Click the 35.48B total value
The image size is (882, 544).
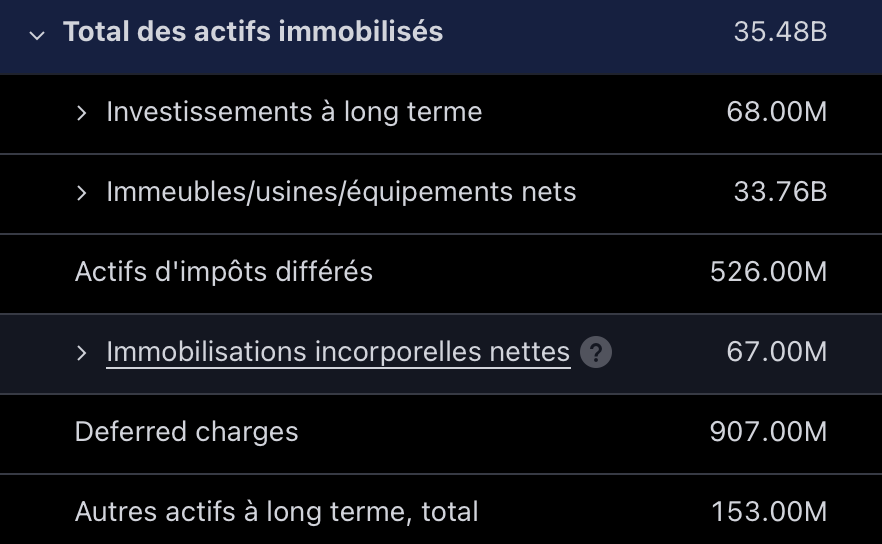pyautogui.click(x=780, y=32)
